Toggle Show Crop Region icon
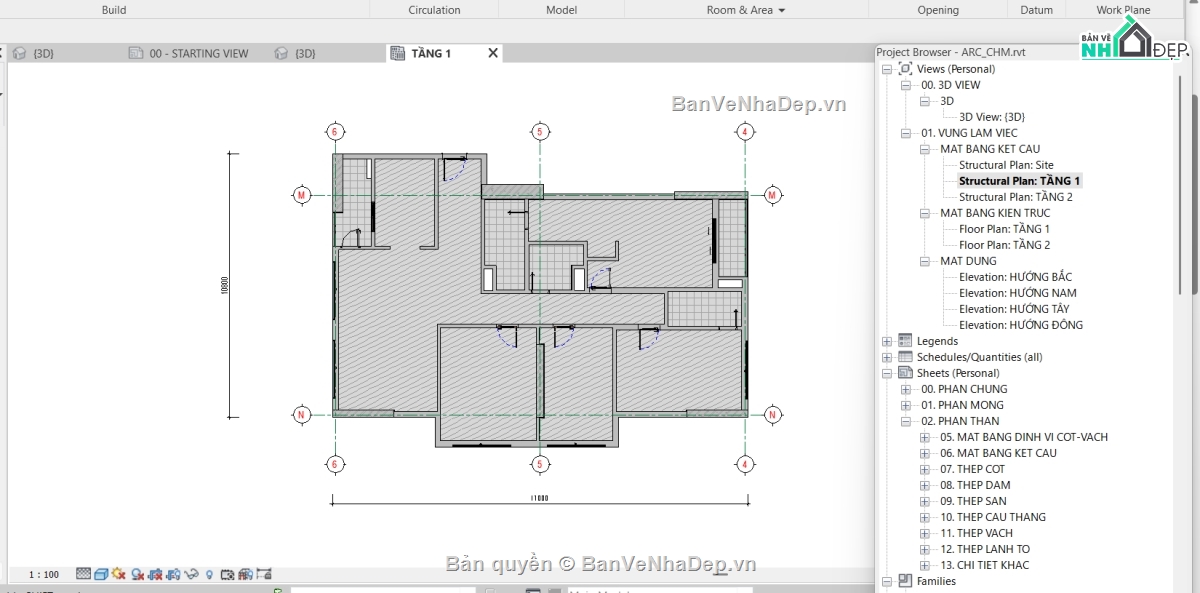Screen dimensions: 1200x593 (173, 574)
